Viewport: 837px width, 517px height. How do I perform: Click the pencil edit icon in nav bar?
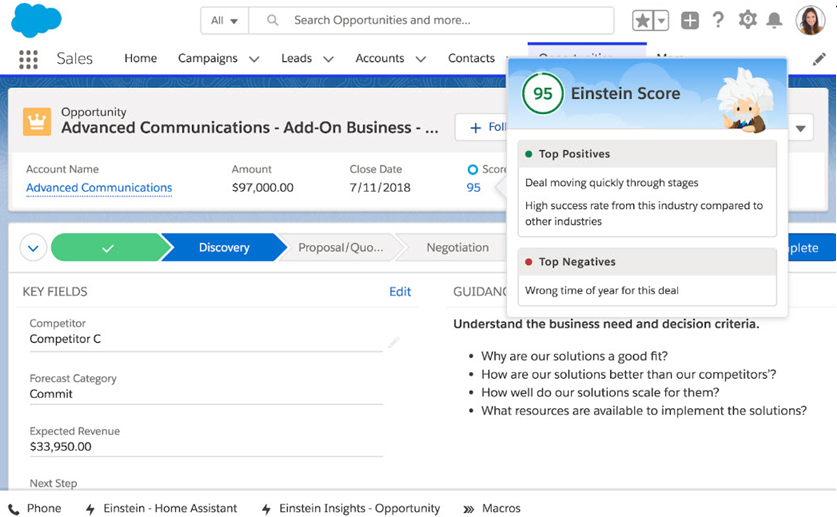click(x=819, y=59)
